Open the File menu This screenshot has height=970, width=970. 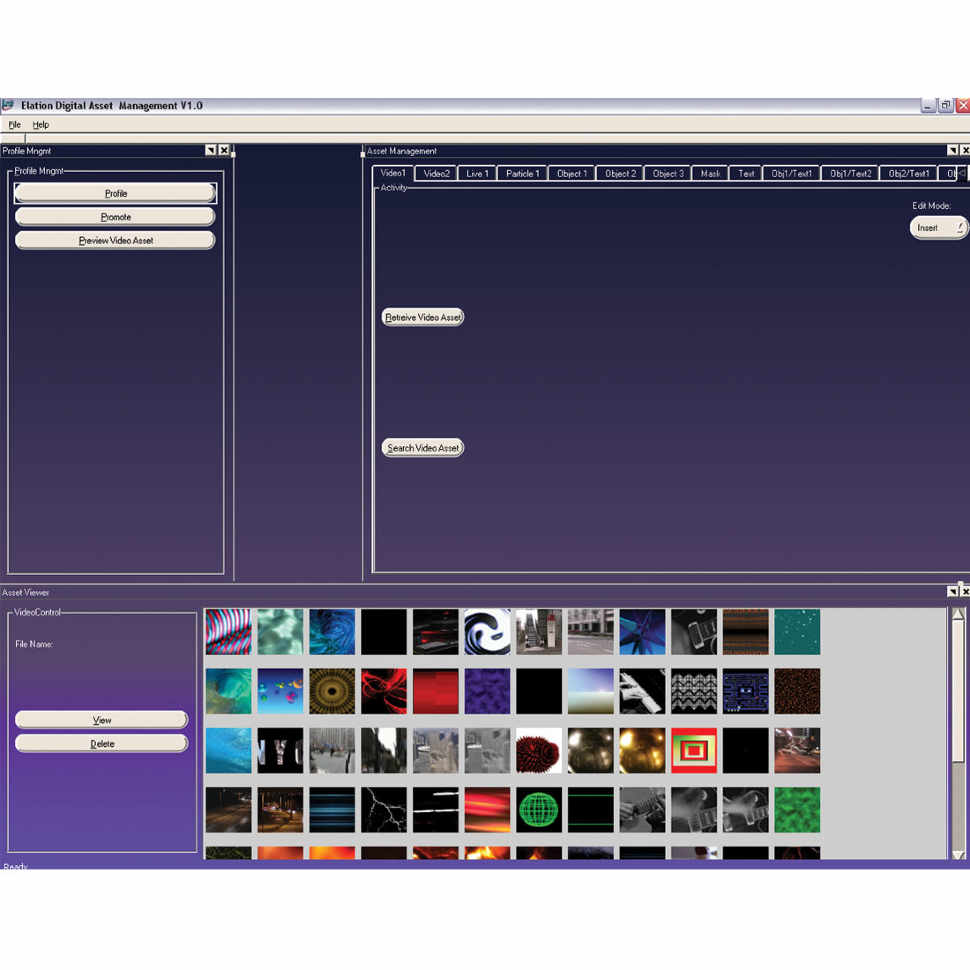coord(14,124)
